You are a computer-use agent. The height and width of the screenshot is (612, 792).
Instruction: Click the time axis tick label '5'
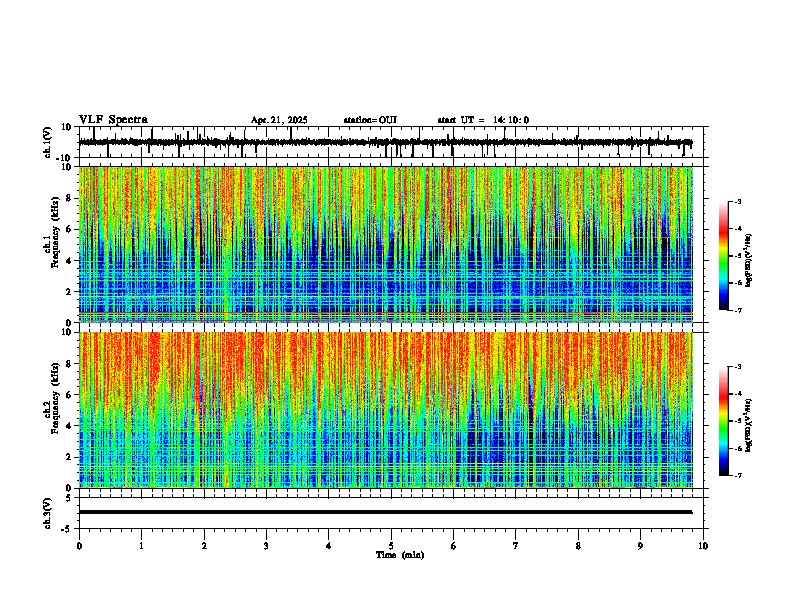pos(391,546)
